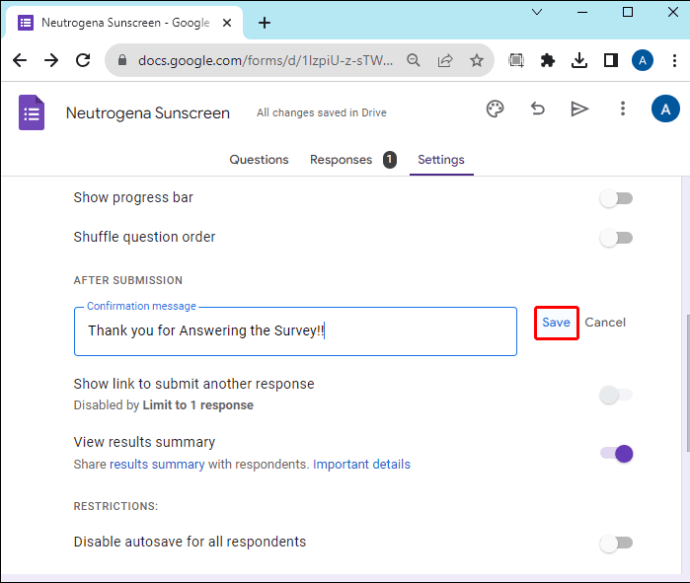Click the Responses count badge
This screenshot has height=583, width=690.
(x=389, y=160)
